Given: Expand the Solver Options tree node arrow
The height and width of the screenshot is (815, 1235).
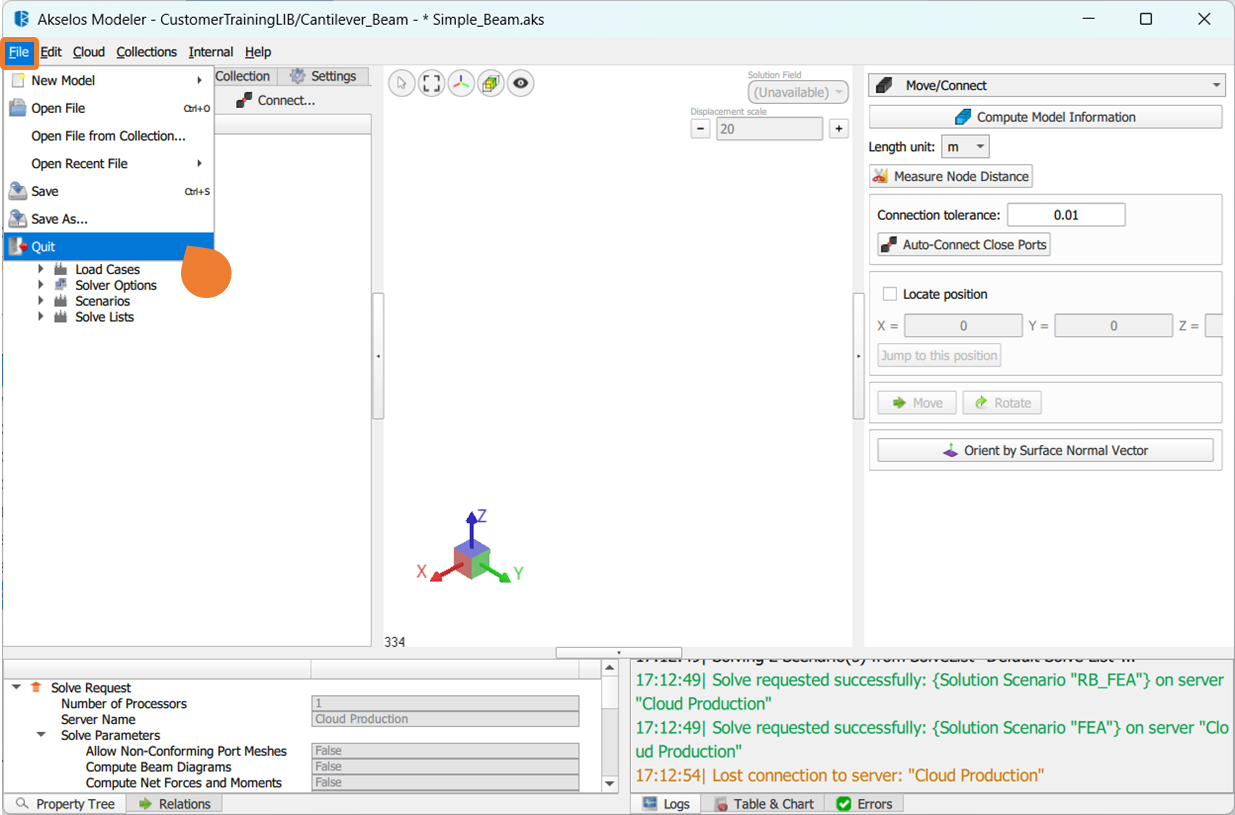Looking at the screenshot, I should pos(41,285).
